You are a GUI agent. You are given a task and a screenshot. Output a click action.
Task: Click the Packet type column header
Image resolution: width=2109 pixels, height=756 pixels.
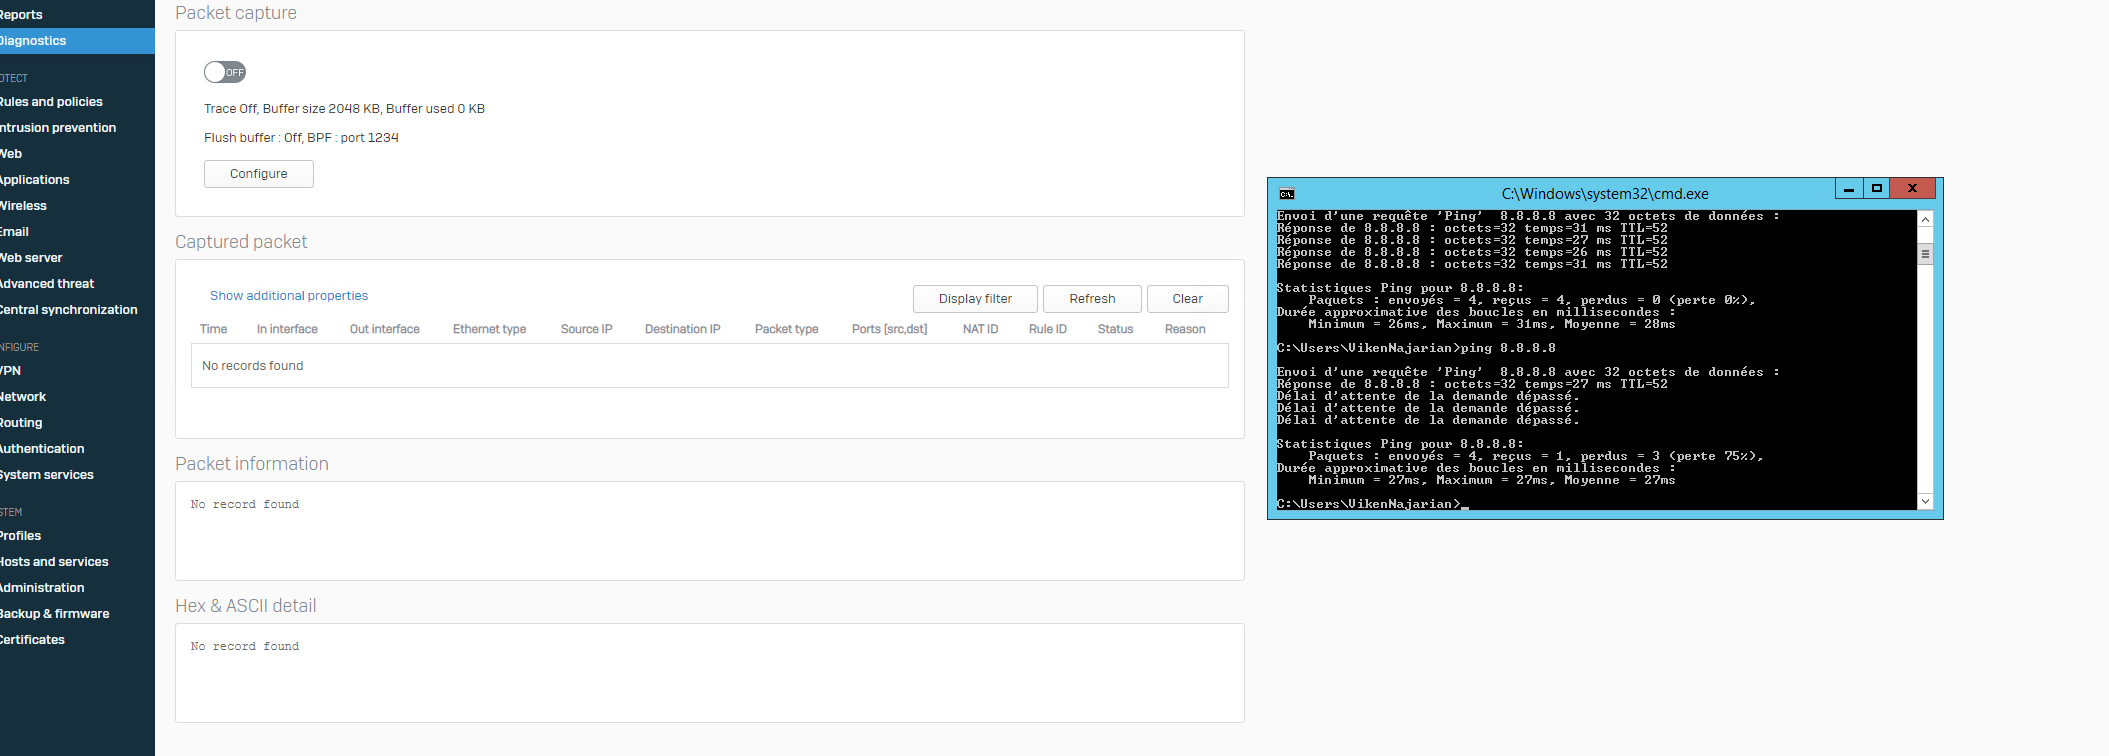coord(786,329)
